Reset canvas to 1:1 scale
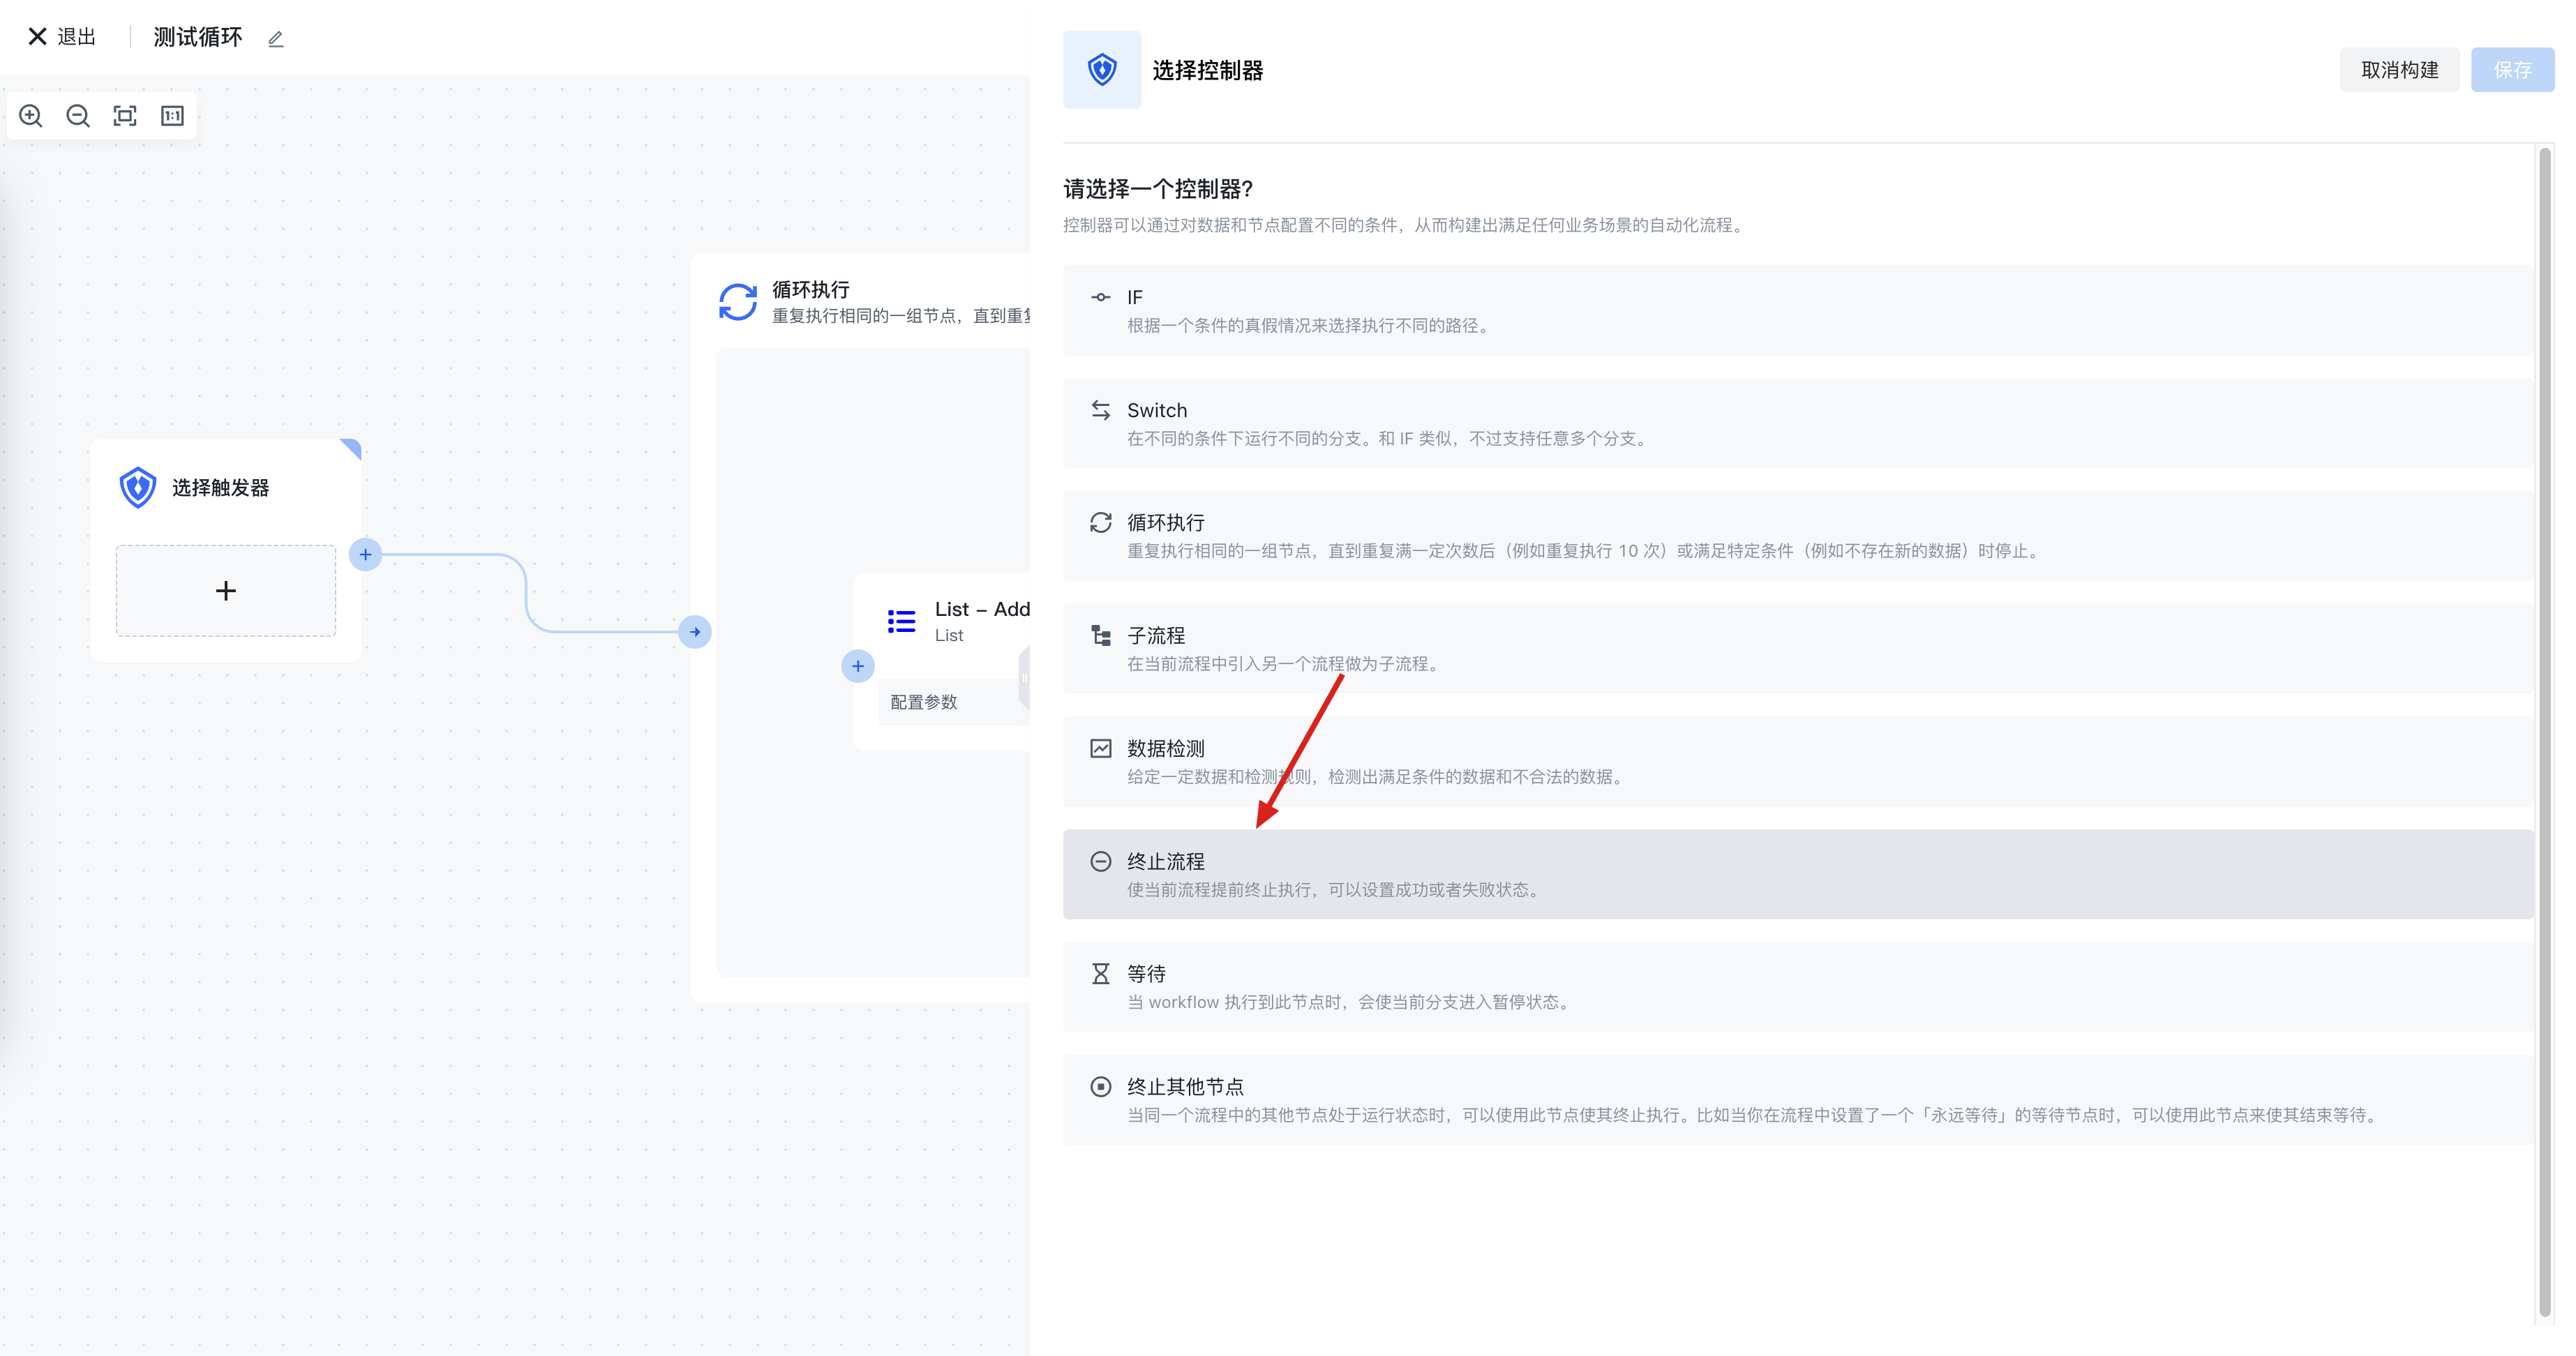Viewport: 2576px width, 1356px height. click(172, 116)
